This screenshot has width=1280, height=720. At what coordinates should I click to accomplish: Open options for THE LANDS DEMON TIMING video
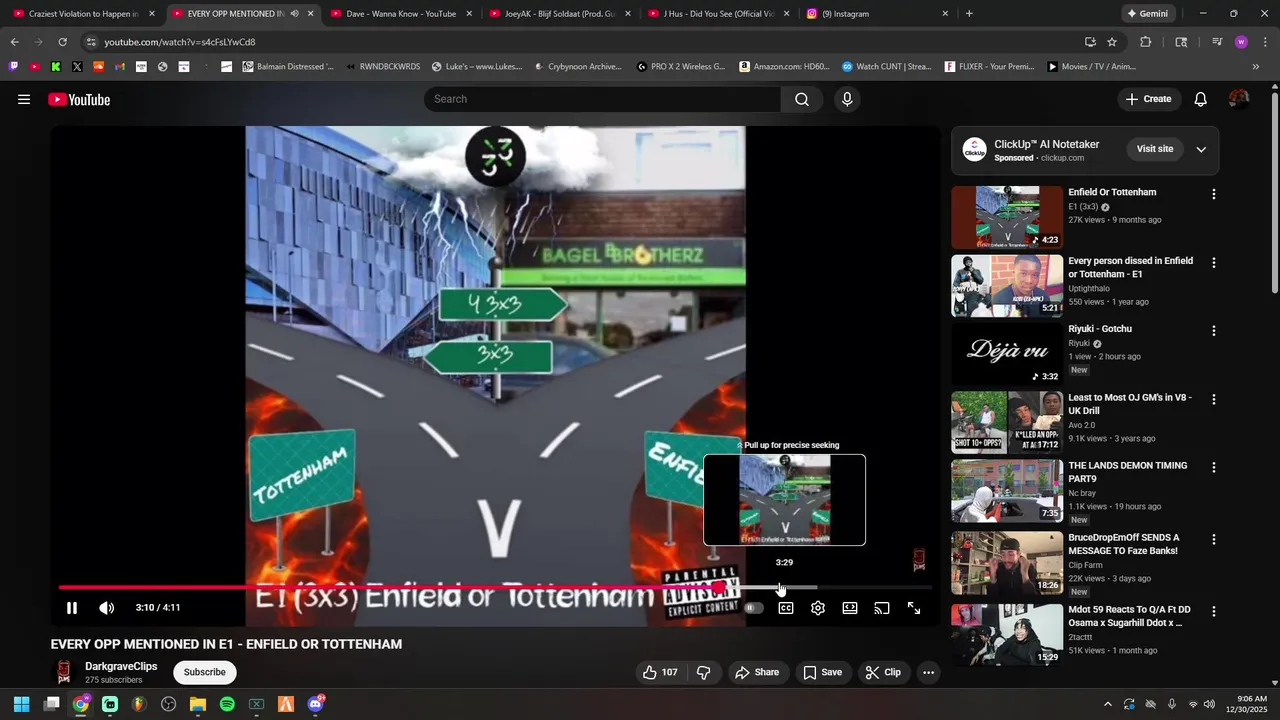(1214, 467)
